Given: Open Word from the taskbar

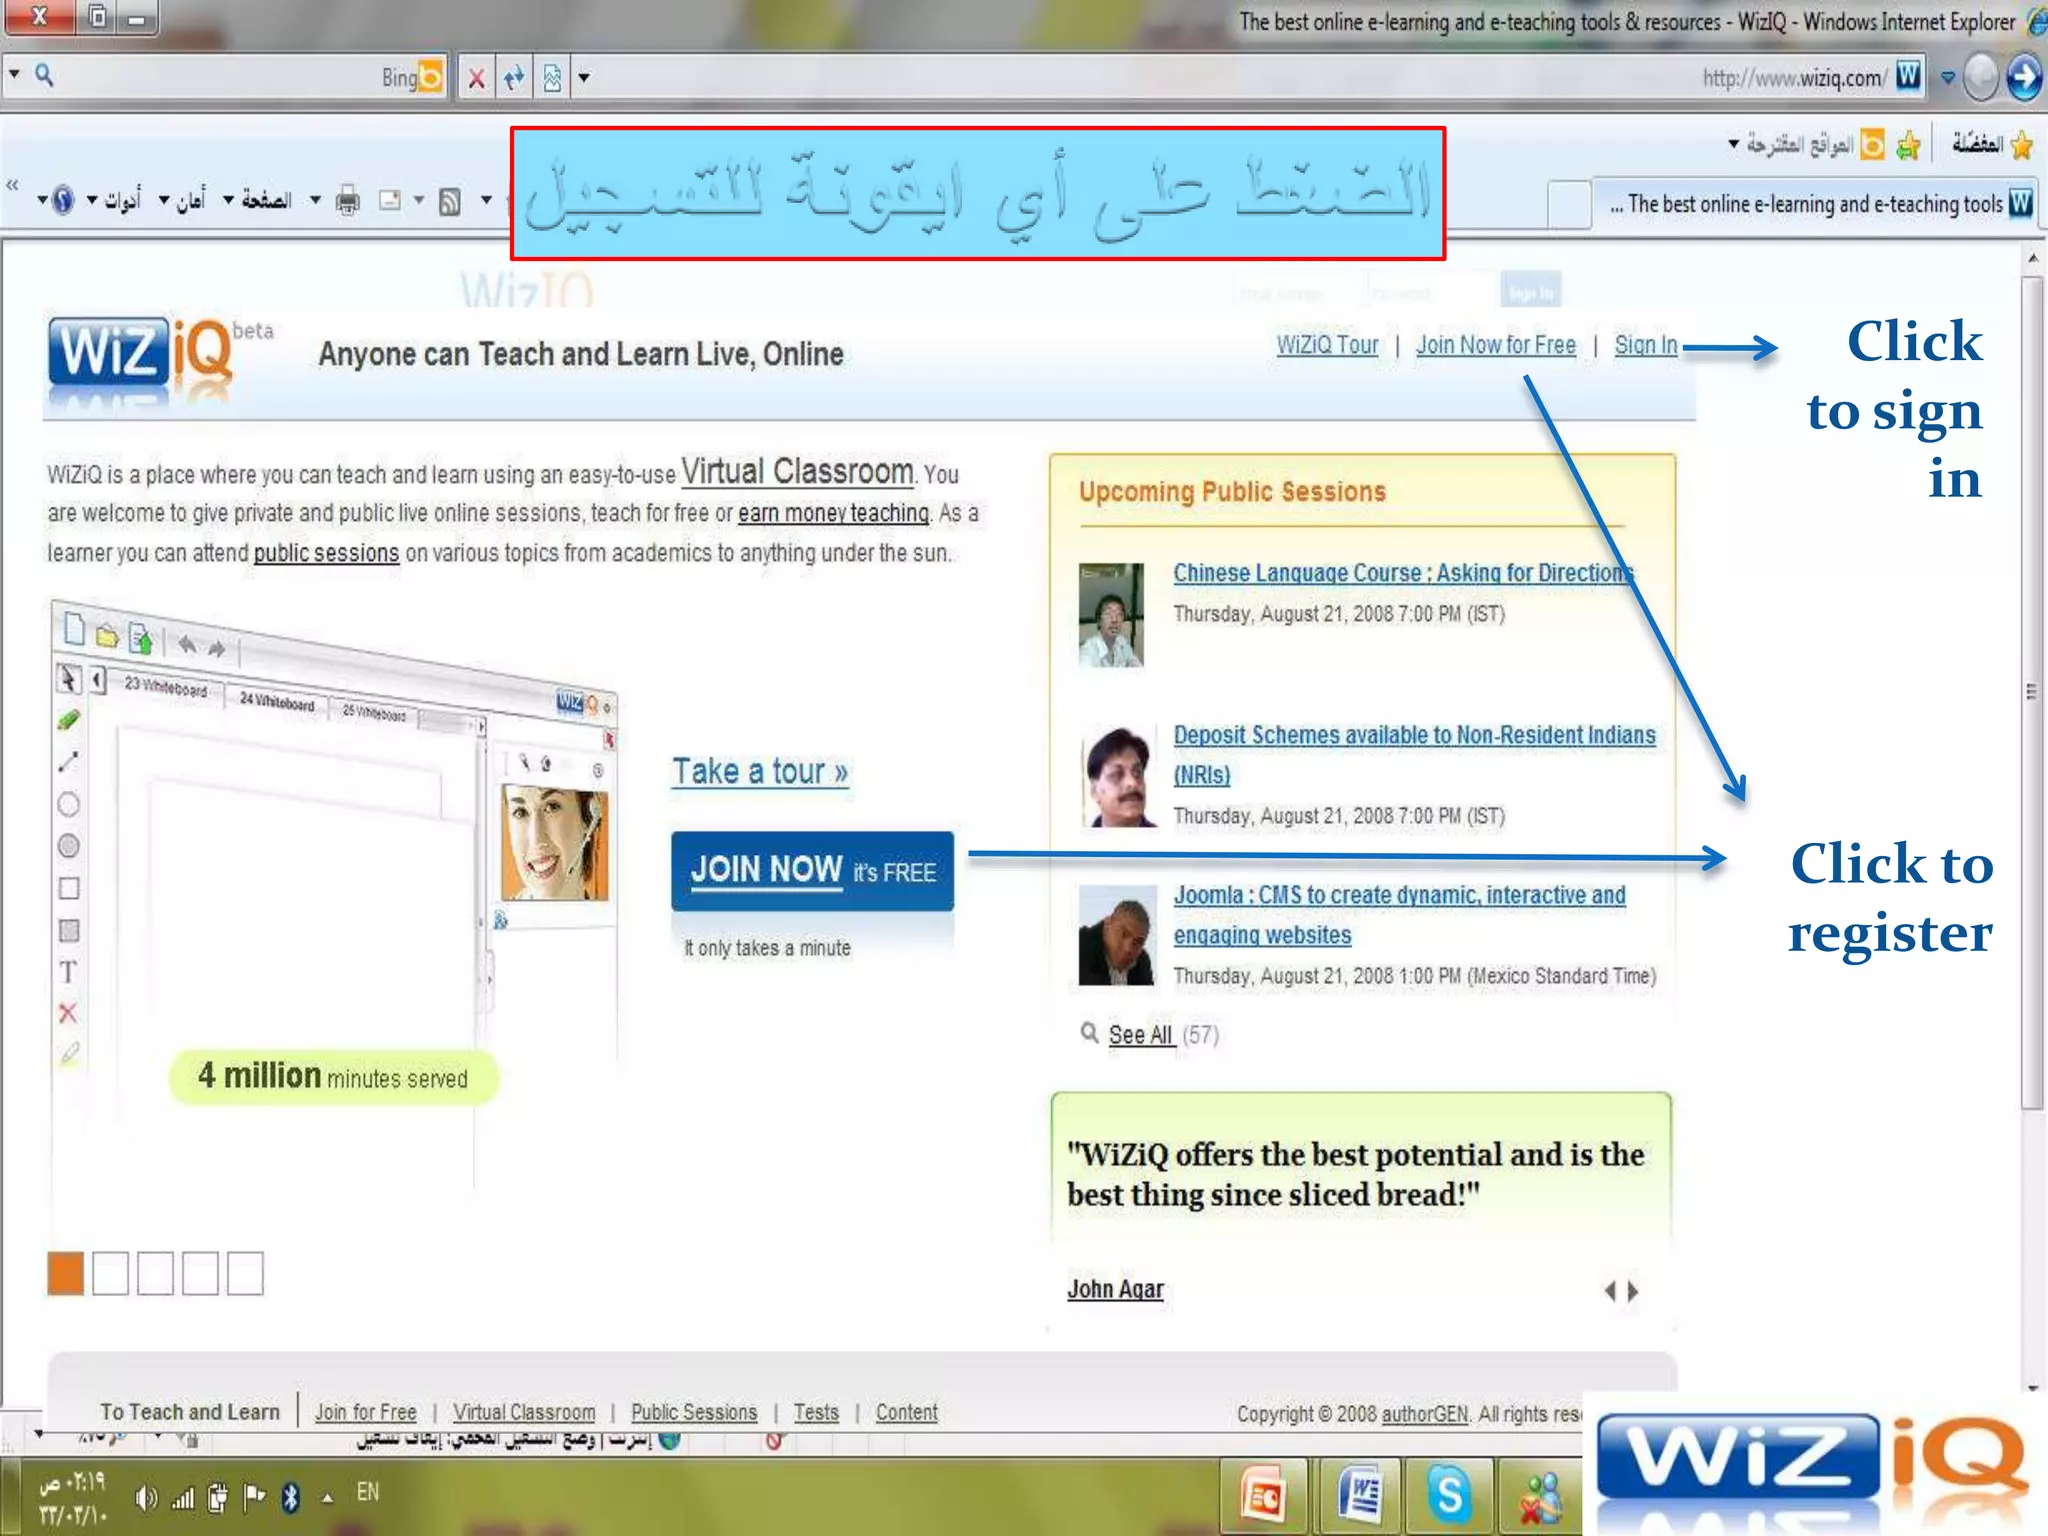Looking at the screenshot, I should tap(1359, 1496).
